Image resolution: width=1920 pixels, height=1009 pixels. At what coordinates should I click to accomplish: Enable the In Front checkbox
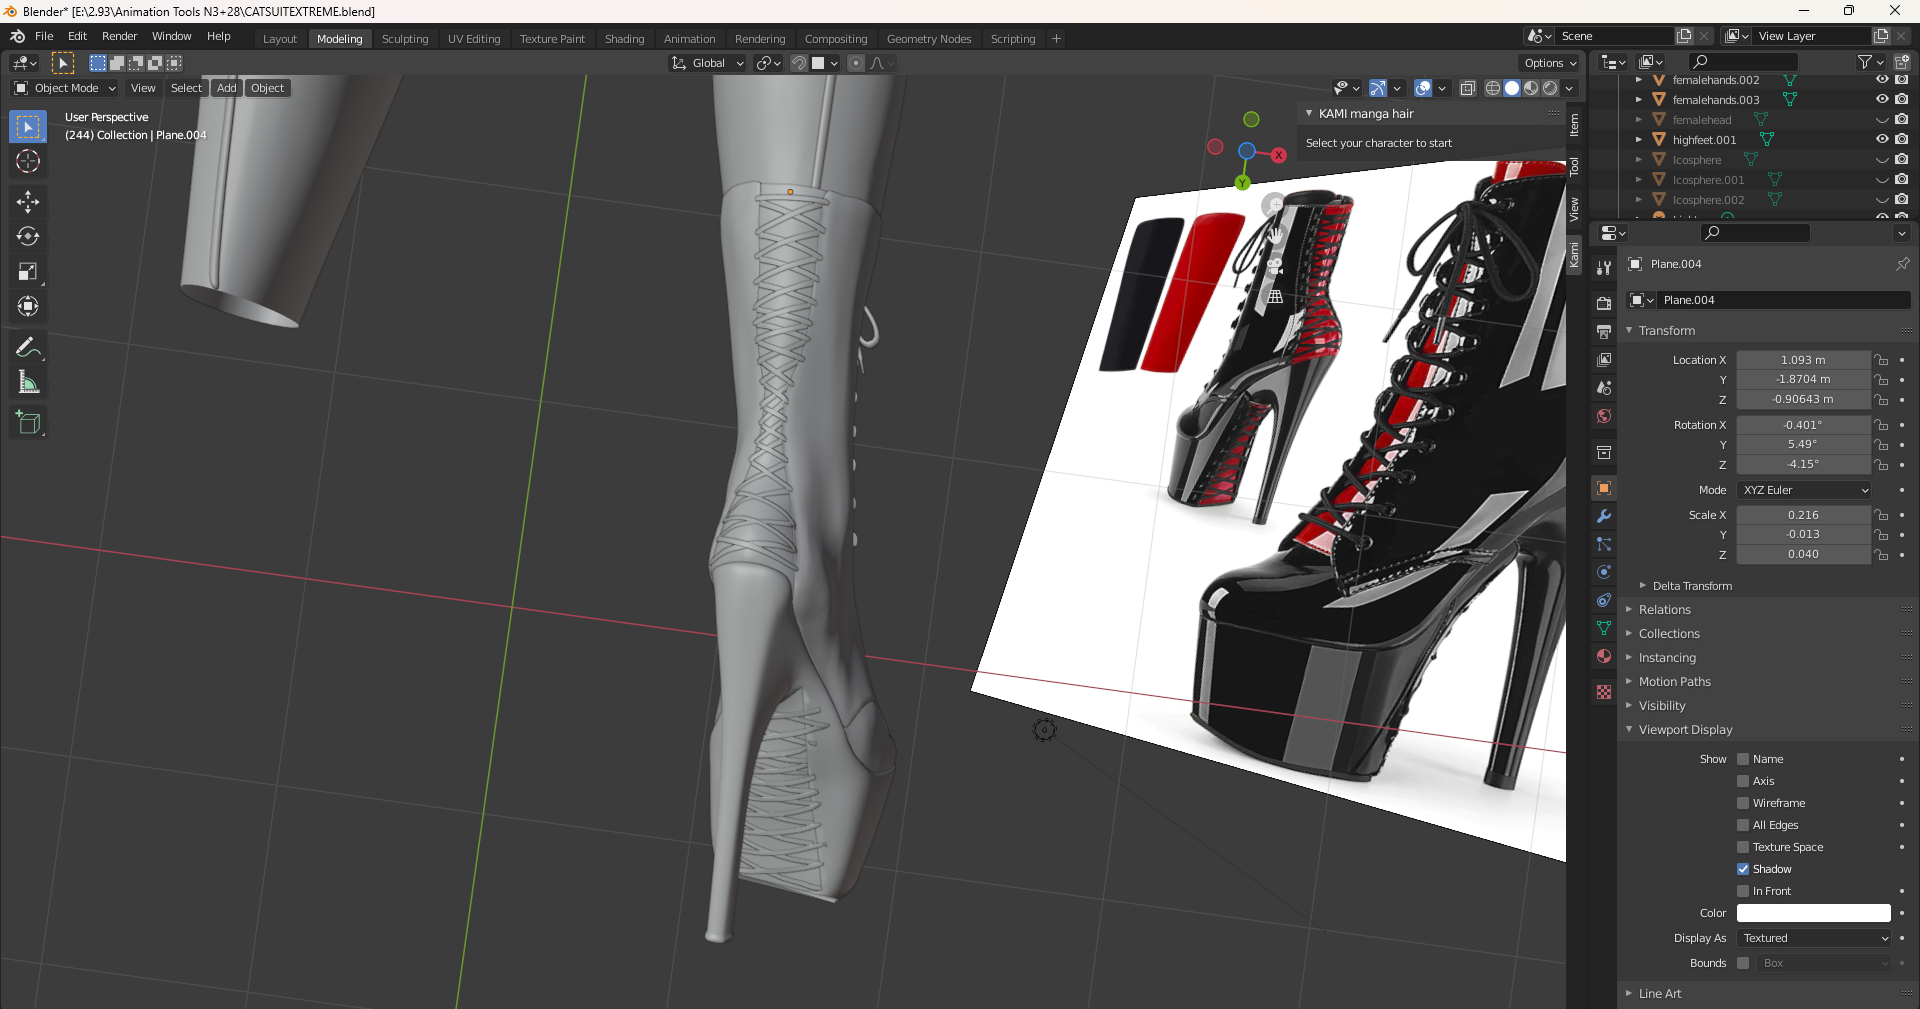[x=1743, y=891]
